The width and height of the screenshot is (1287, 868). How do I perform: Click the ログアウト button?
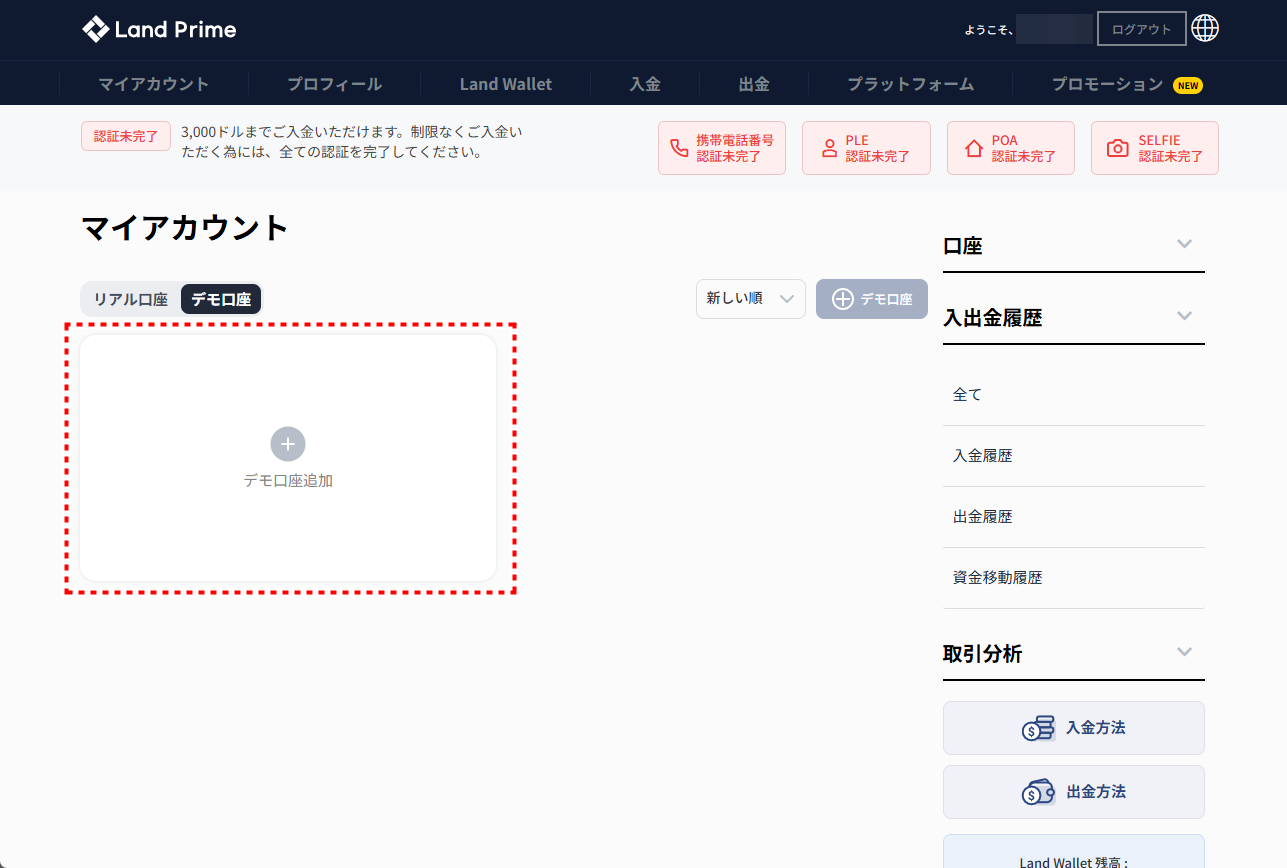1142,29
